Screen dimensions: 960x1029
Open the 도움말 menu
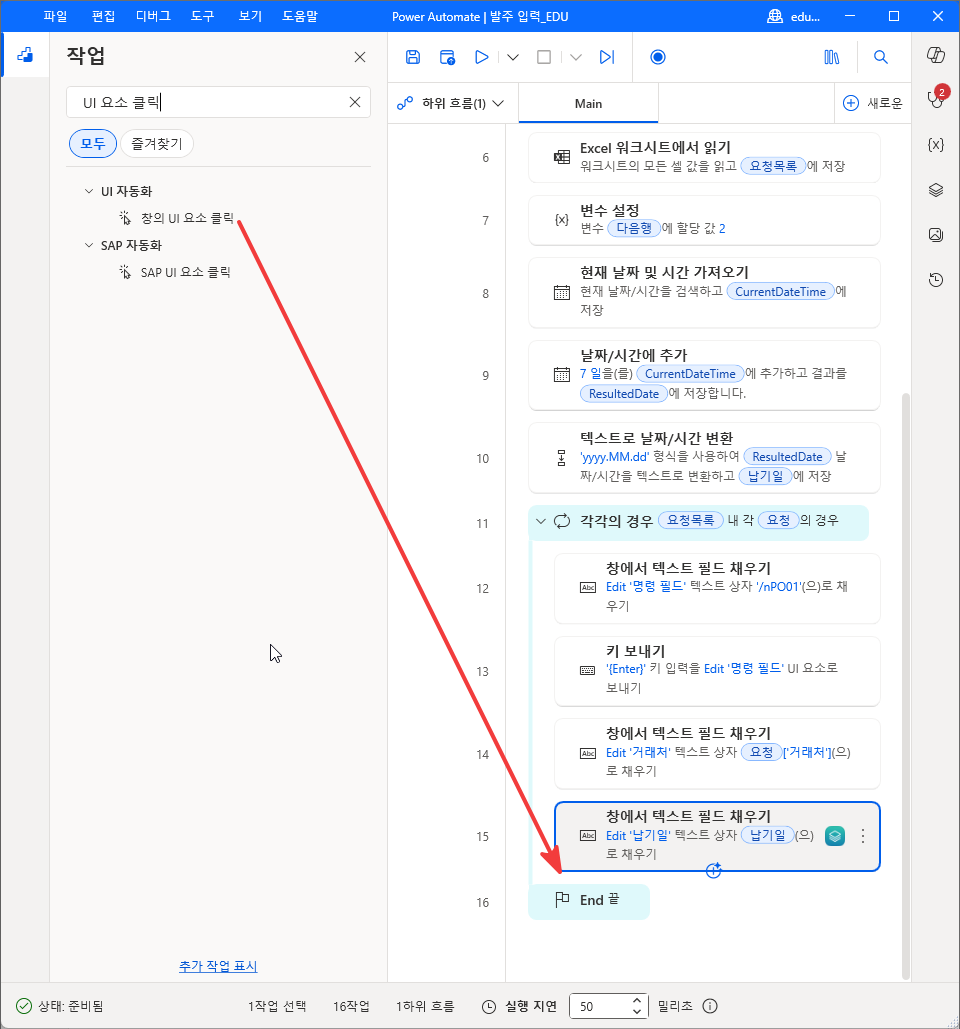click(300, 16)
